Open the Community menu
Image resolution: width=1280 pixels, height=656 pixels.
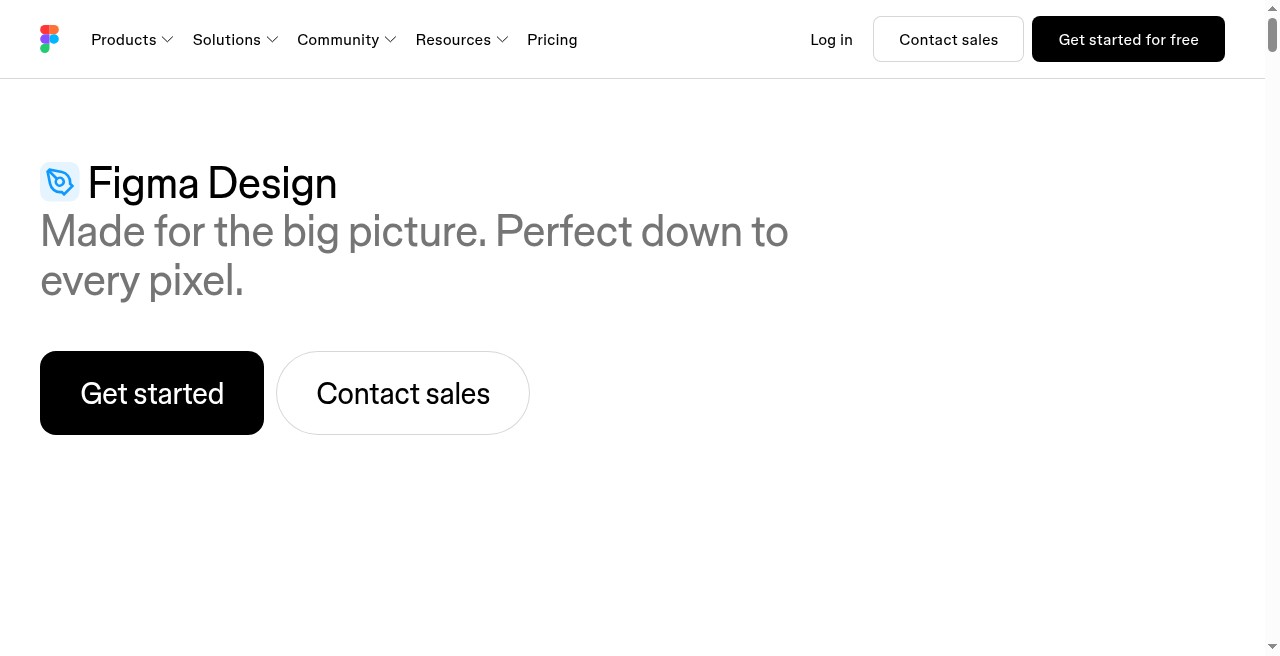pyautogui.click(x=347, y=40)
